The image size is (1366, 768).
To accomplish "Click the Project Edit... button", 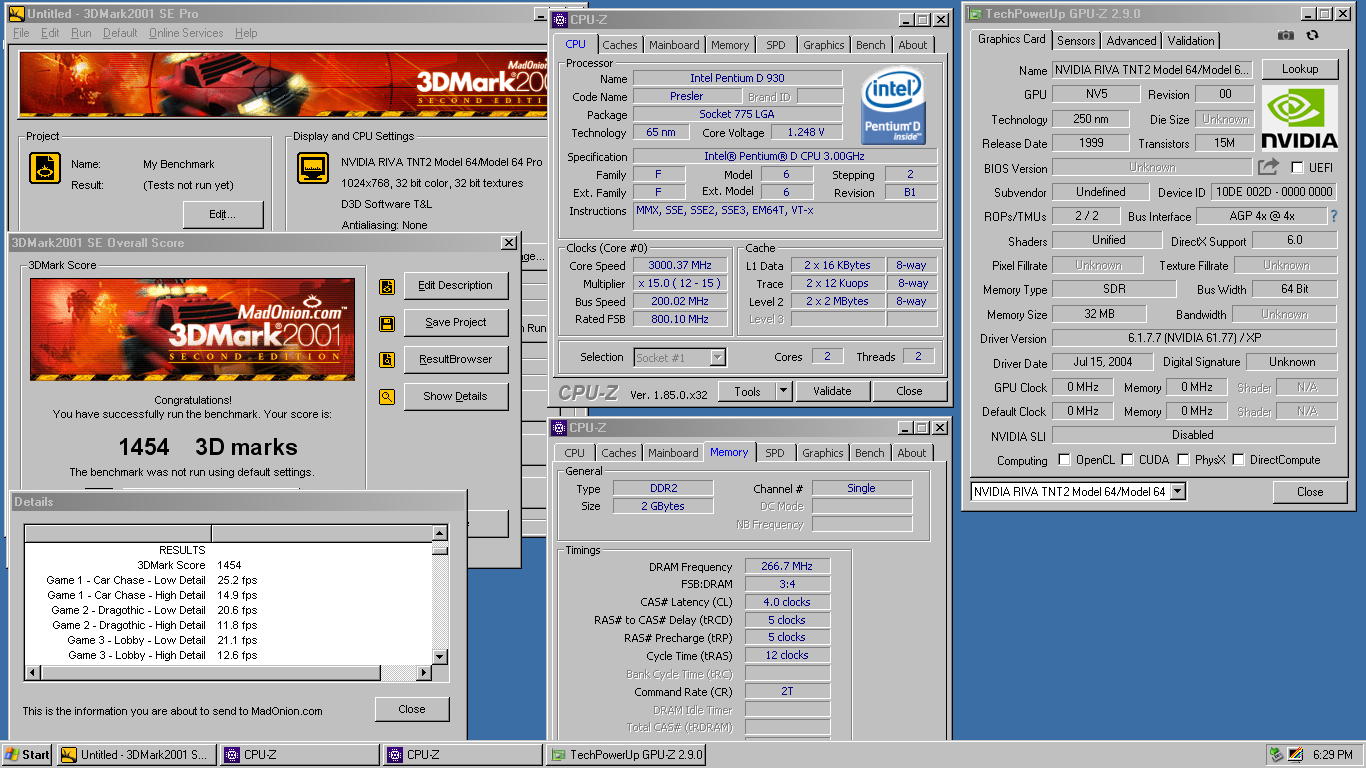I will point(222,214).
